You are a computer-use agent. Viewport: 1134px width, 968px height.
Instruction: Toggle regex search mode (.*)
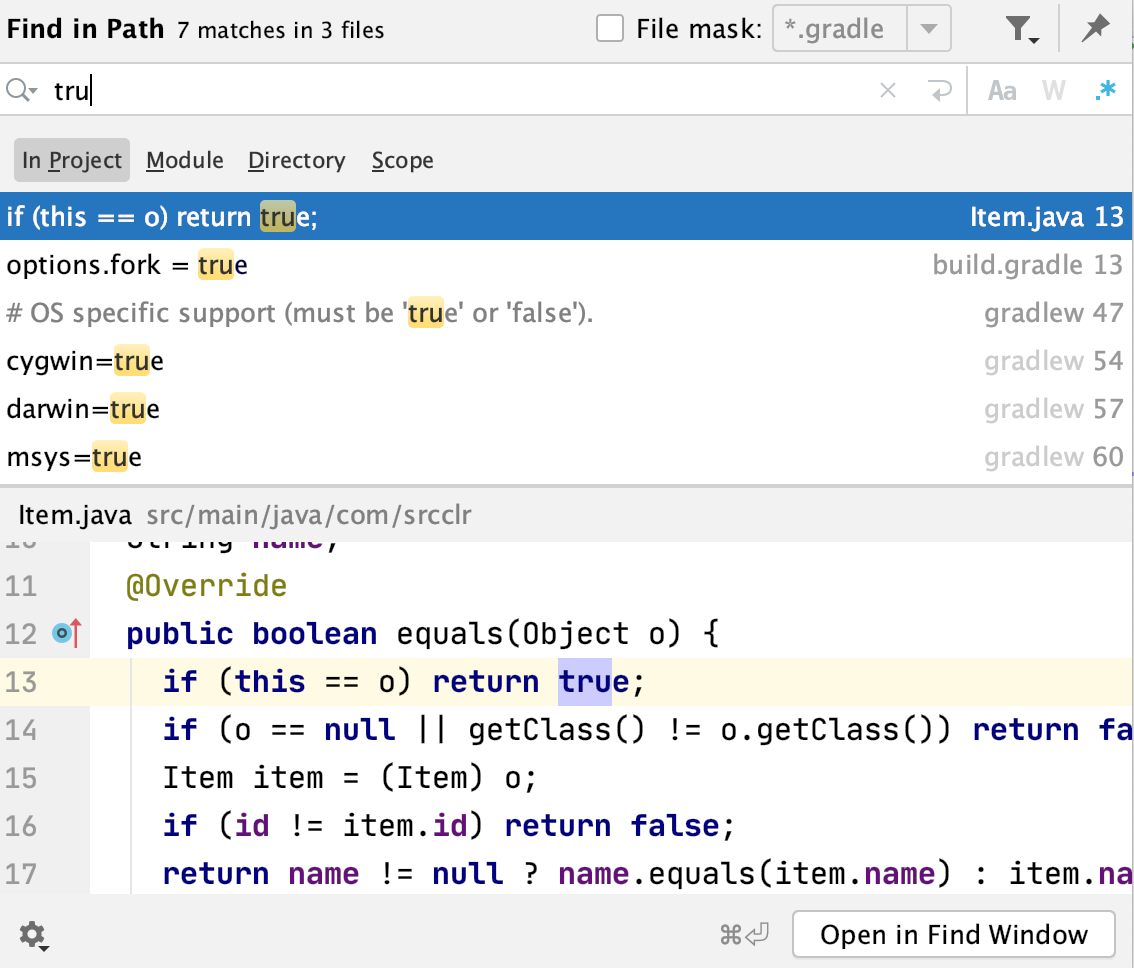click(x=1106, y=90)
